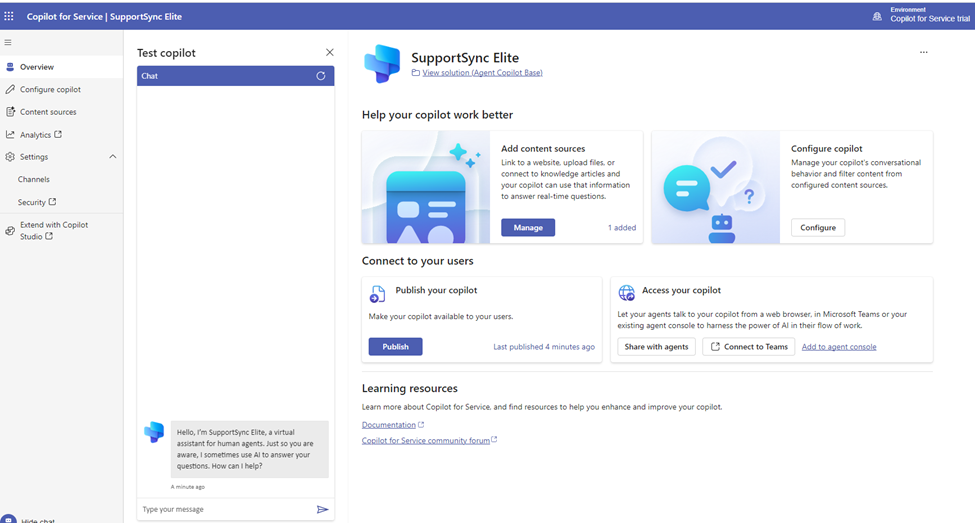Screen dimensions: 975x523
Task: Close the Test copilot panel
Action: 330,52
